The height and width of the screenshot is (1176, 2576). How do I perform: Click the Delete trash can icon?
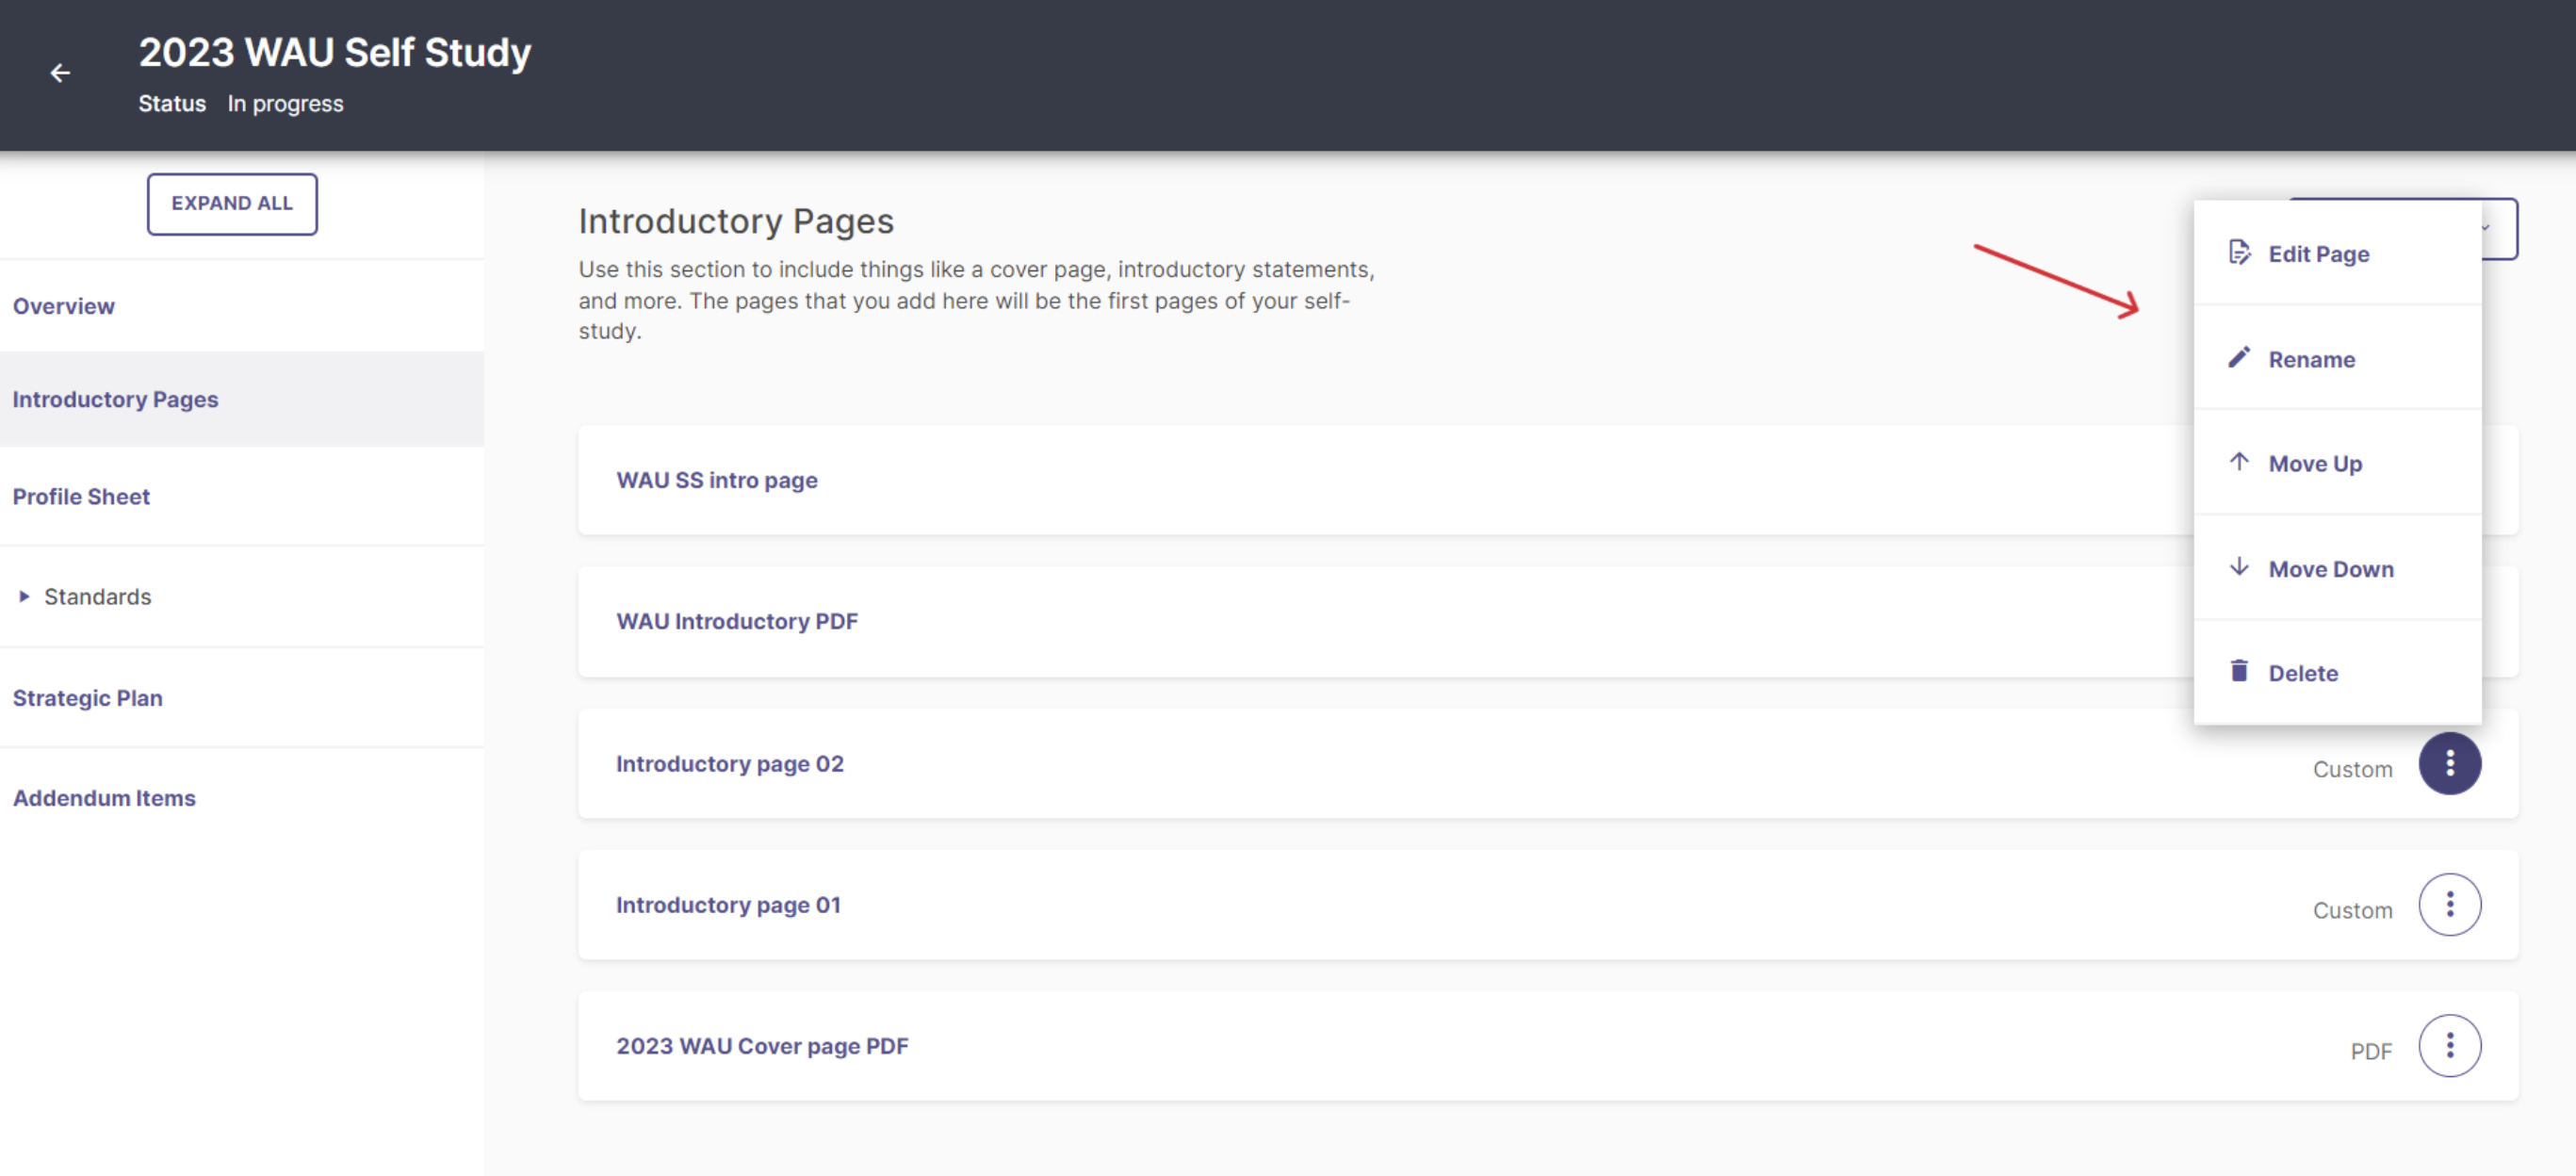[2239, 671]
